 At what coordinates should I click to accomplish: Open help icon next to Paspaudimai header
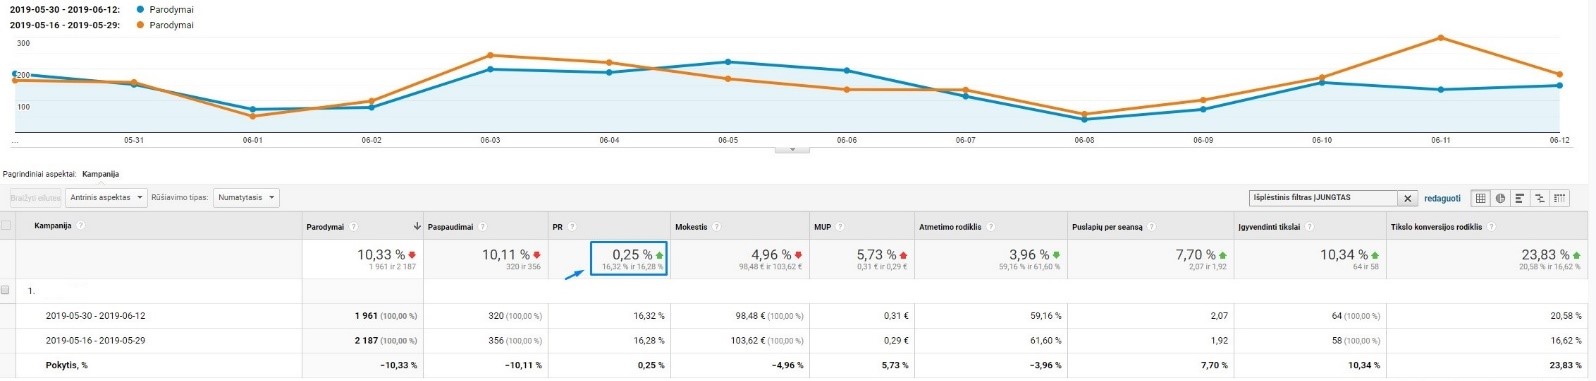483,227
